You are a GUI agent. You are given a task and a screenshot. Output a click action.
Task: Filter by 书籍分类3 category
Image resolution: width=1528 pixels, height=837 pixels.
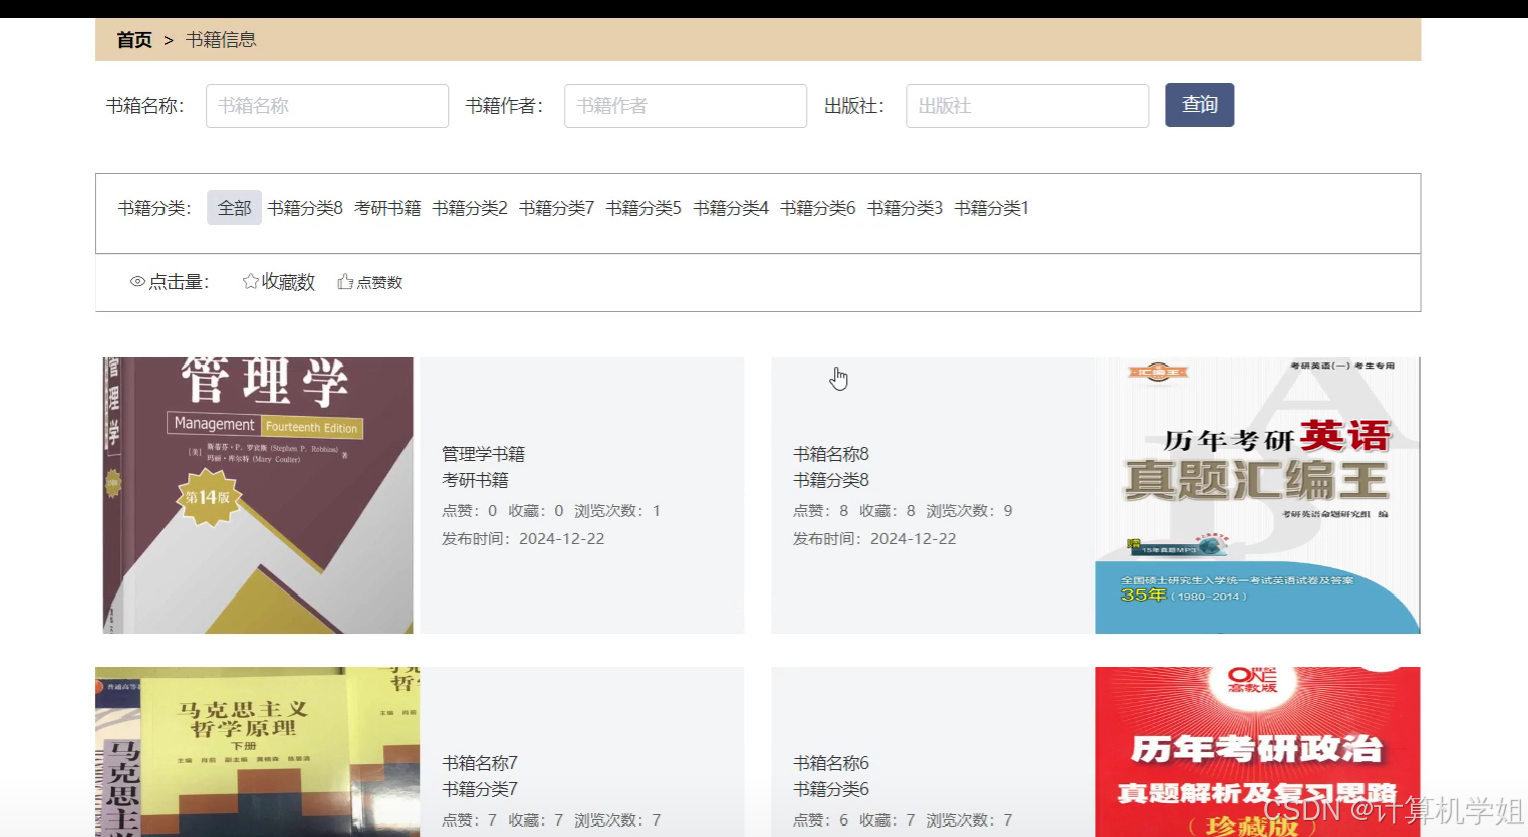[905, 208]
